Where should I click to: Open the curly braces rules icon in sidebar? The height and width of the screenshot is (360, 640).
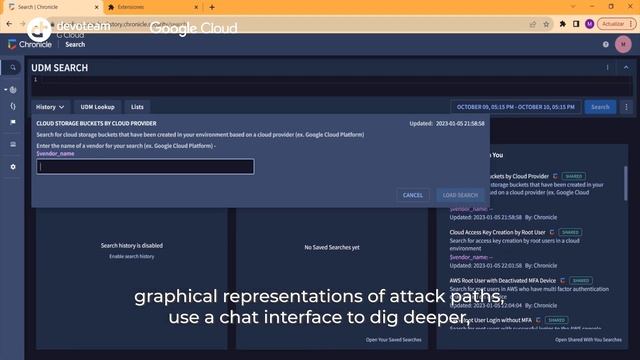[13, 106]
